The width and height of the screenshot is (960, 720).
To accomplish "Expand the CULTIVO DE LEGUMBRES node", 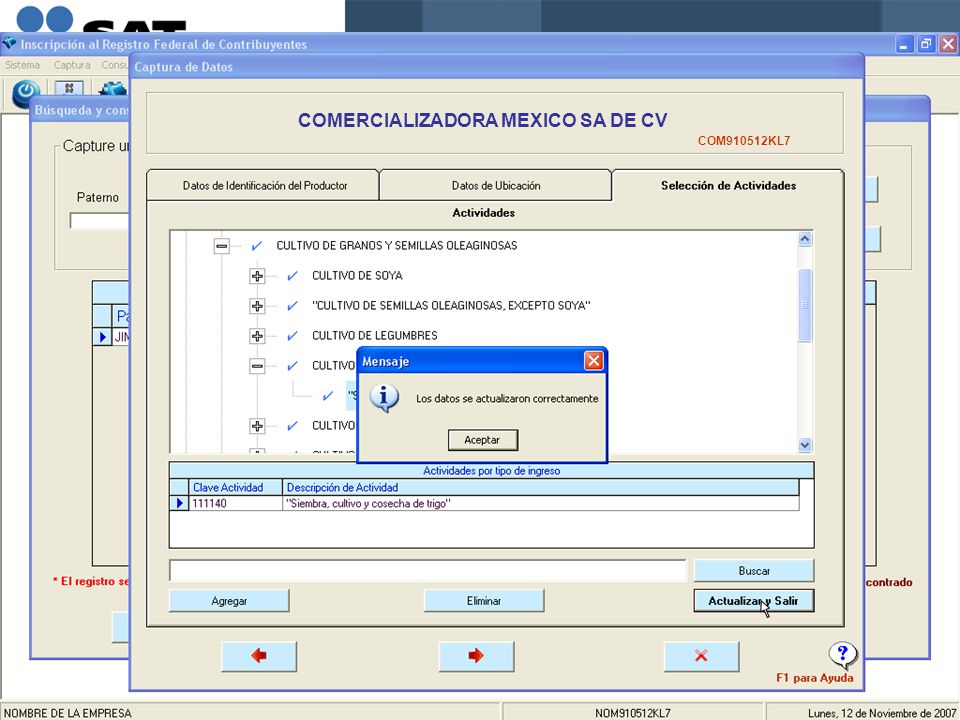I will click(x=257, y=336).
